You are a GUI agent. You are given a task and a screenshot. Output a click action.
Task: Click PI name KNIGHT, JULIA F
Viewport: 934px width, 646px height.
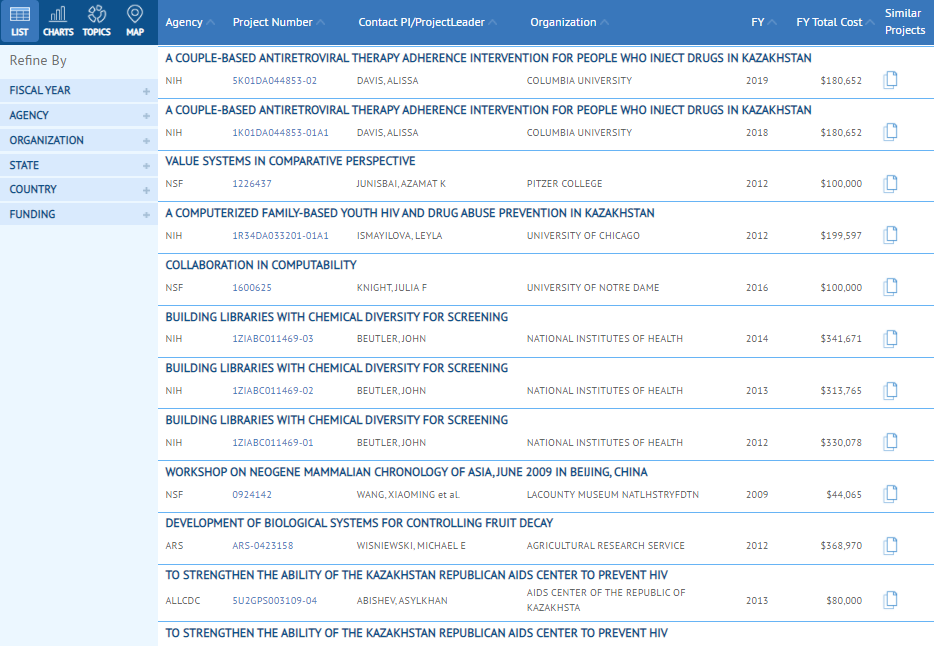[391, 288]
